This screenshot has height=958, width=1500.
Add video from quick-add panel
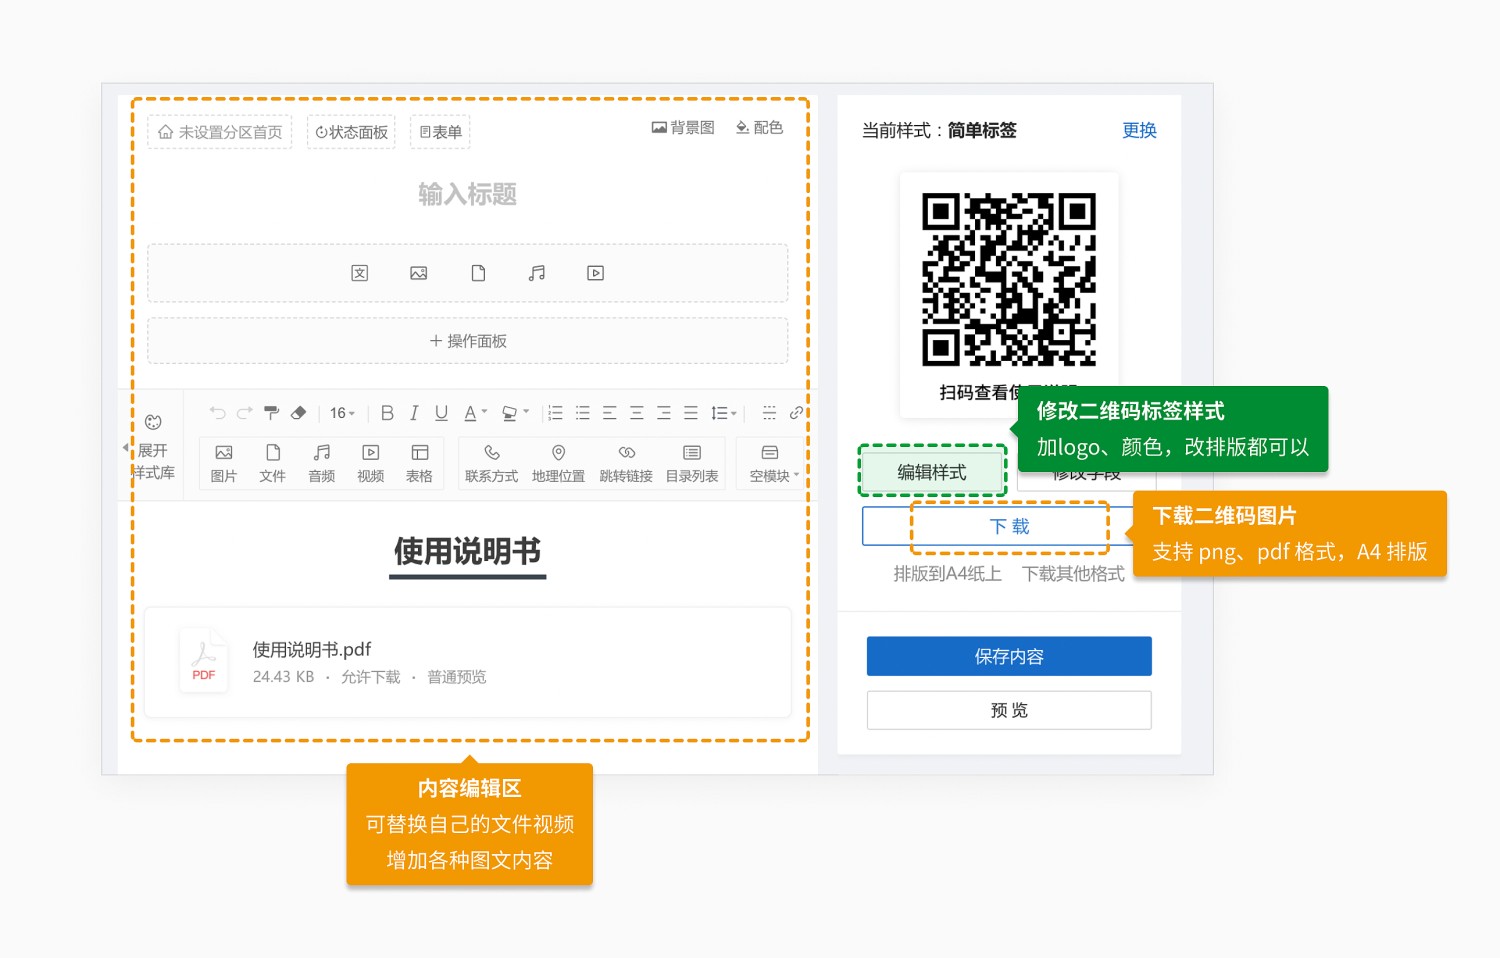[x=596, y=273]
